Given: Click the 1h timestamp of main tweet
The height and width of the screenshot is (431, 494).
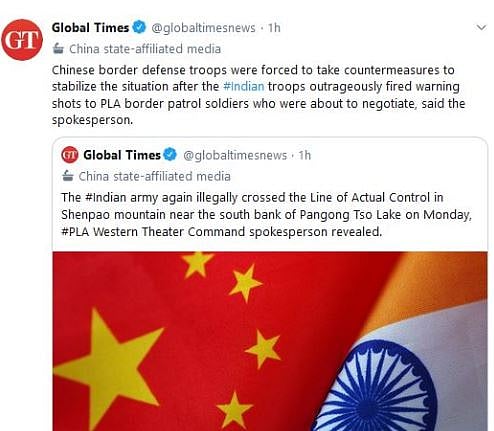Looking at the screenshot, I should pyautogui.click(x=274, y=28).
